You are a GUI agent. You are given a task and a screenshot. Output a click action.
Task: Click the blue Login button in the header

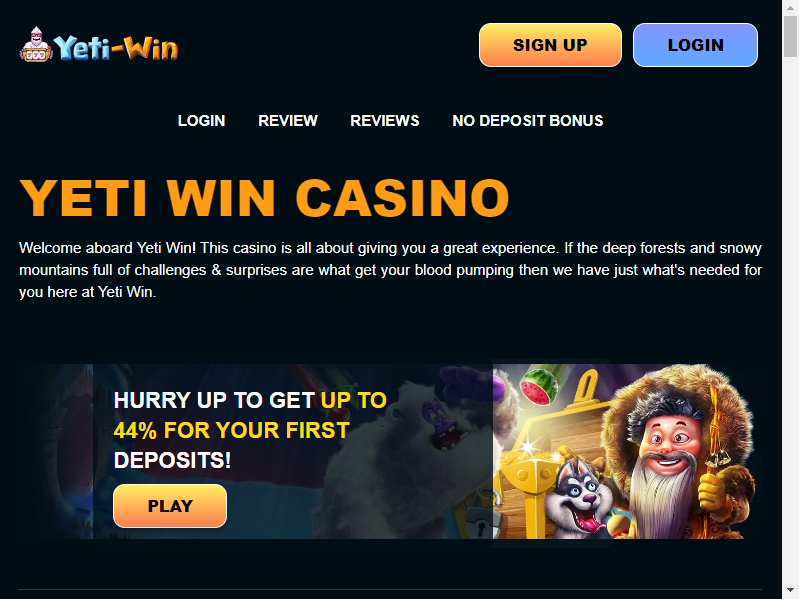click(x=696, y=45)
